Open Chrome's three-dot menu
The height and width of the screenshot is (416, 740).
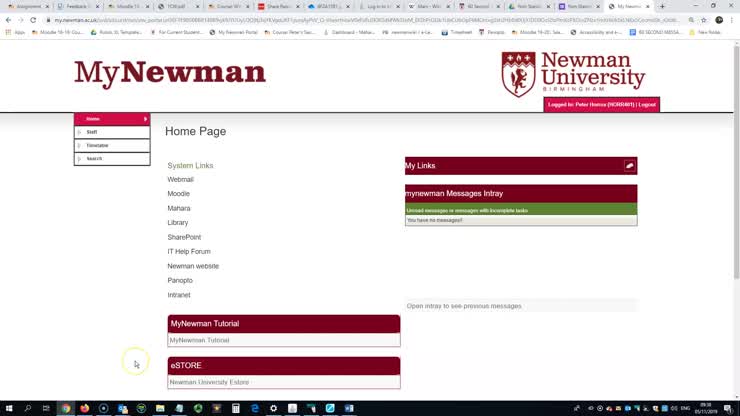(732, 20)
